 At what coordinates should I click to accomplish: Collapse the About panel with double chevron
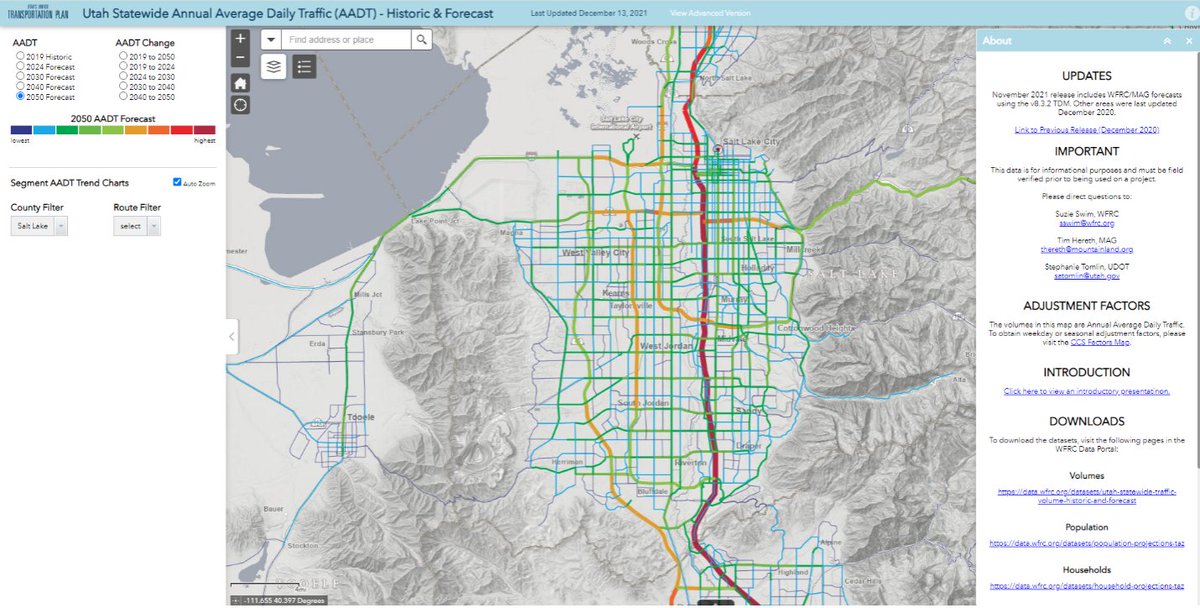coord(1166,41)
